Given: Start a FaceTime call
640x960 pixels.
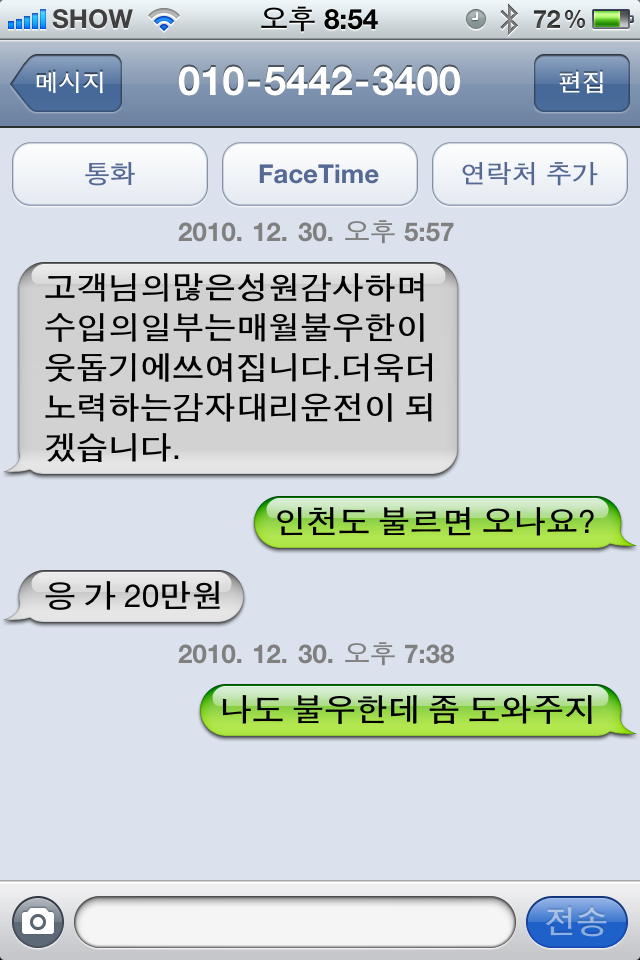Looking at the screenshot, I should 320,174.
